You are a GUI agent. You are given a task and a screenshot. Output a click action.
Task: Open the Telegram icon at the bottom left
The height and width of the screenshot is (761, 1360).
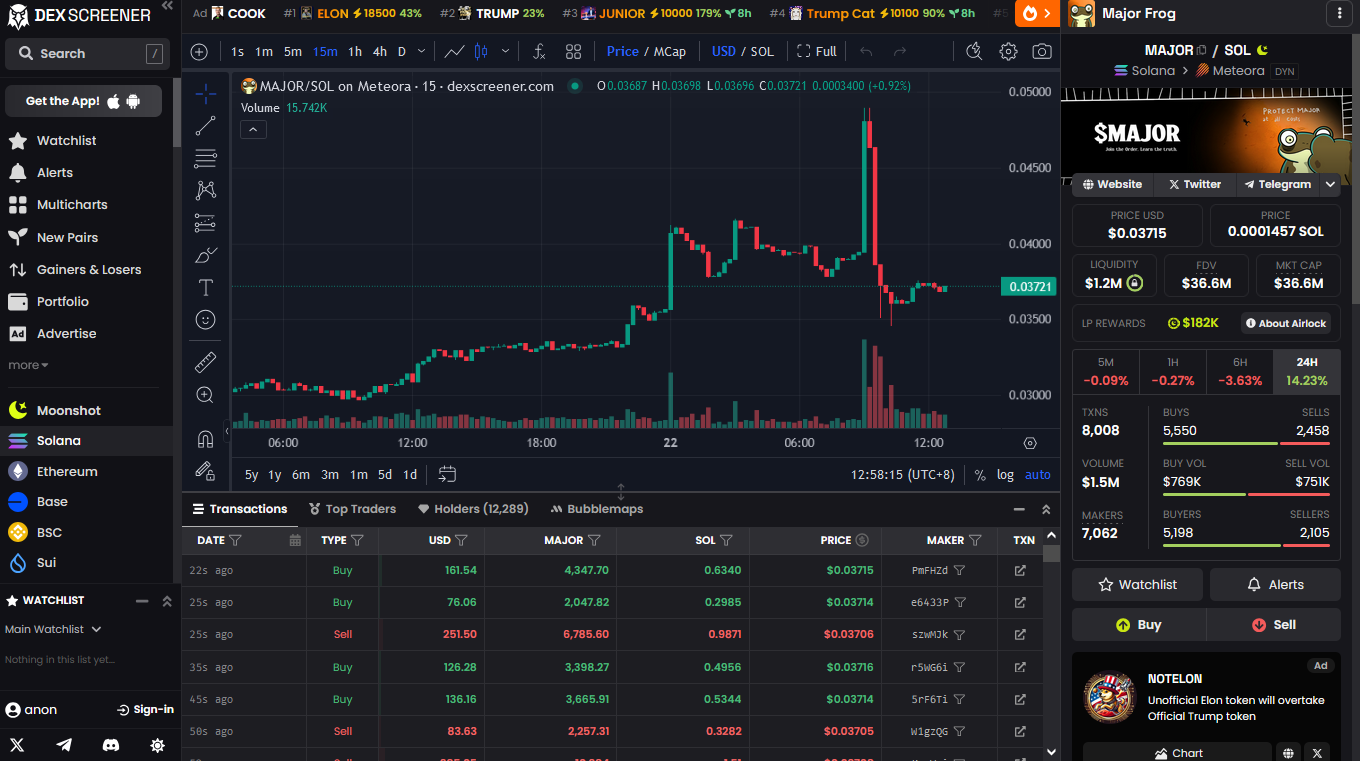tap(64, 745)
